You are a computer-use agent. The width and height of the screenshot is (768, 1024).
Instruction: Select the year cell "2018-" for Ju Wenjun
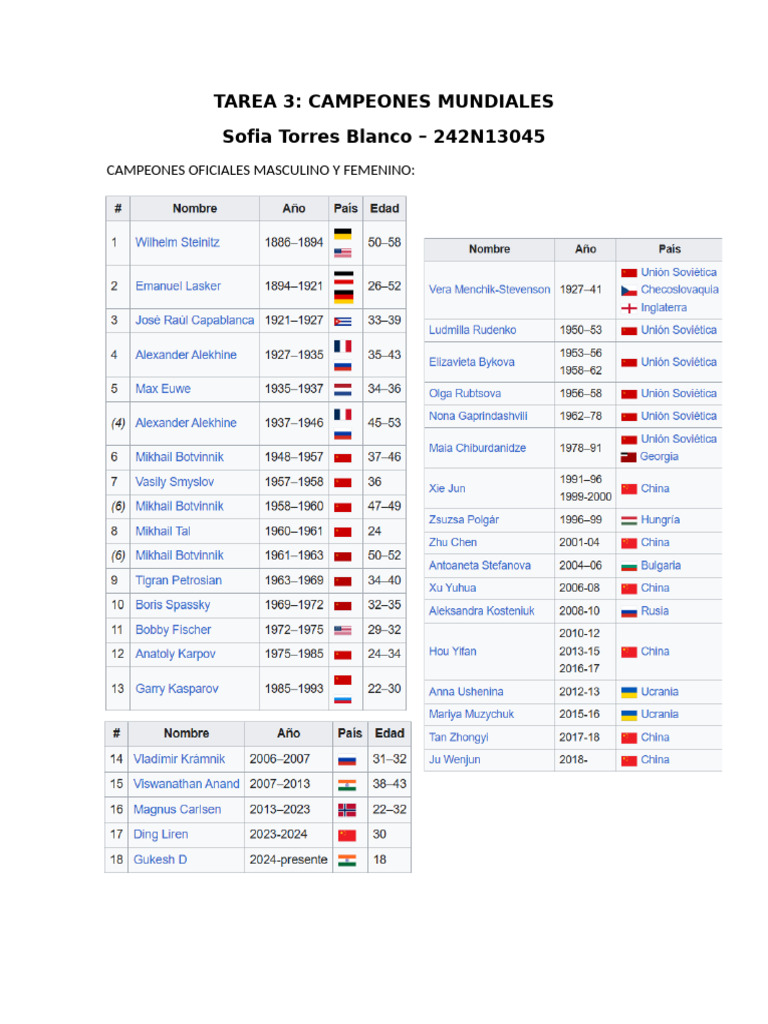coord(573,760)
